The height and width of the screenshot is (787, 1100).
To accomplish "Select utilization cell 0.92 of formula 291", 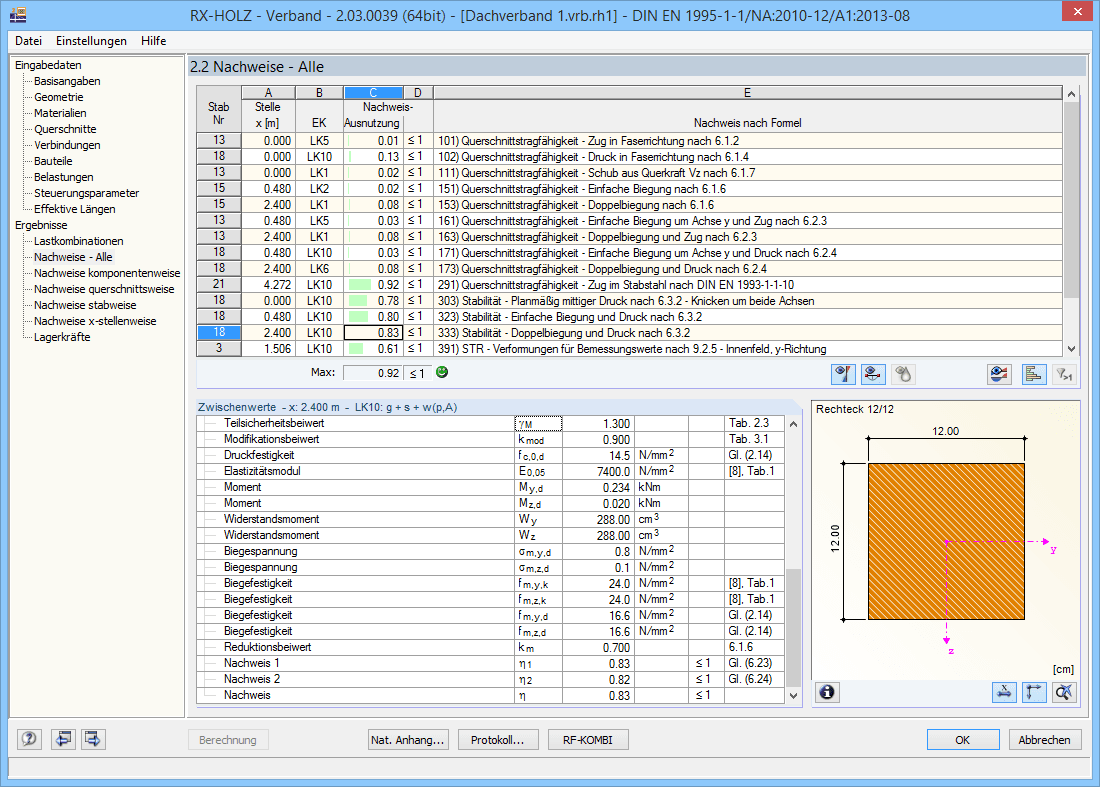I will pos(373,285).
